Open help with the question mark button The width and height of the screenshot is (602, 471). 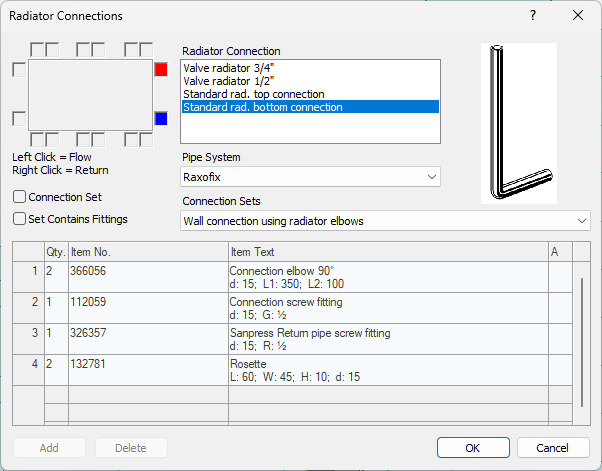pos(533,15)
